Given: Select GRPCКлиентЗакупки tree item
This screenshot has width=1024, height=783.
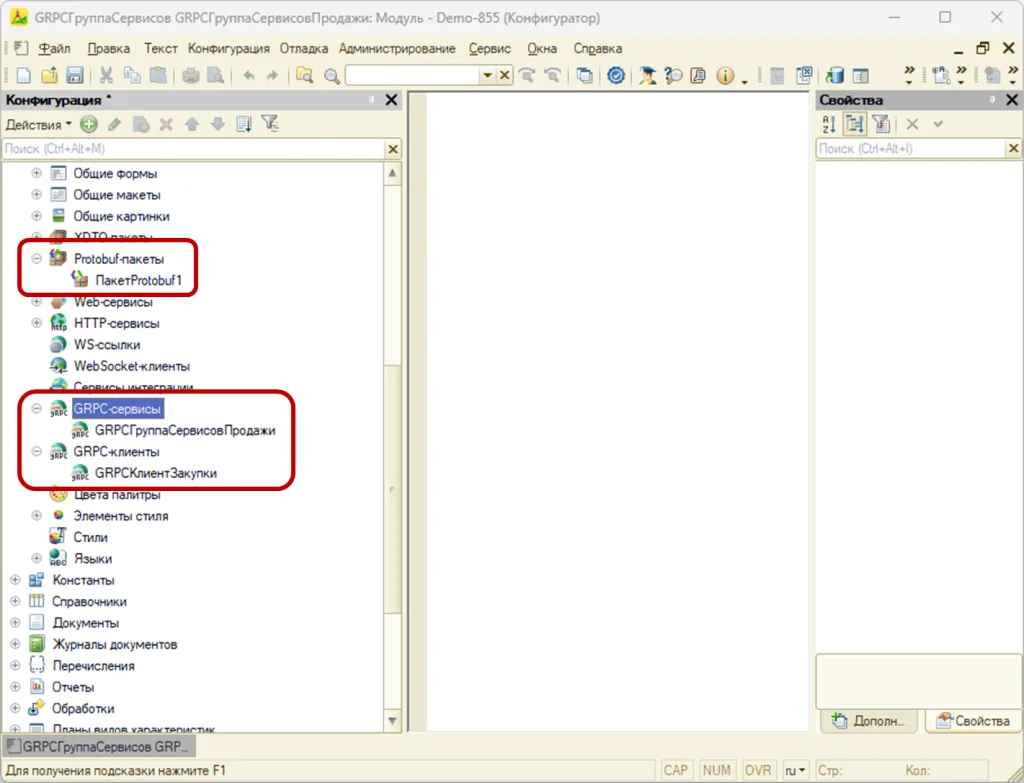Looking at the screenshot, I should (x=155, y=473).
